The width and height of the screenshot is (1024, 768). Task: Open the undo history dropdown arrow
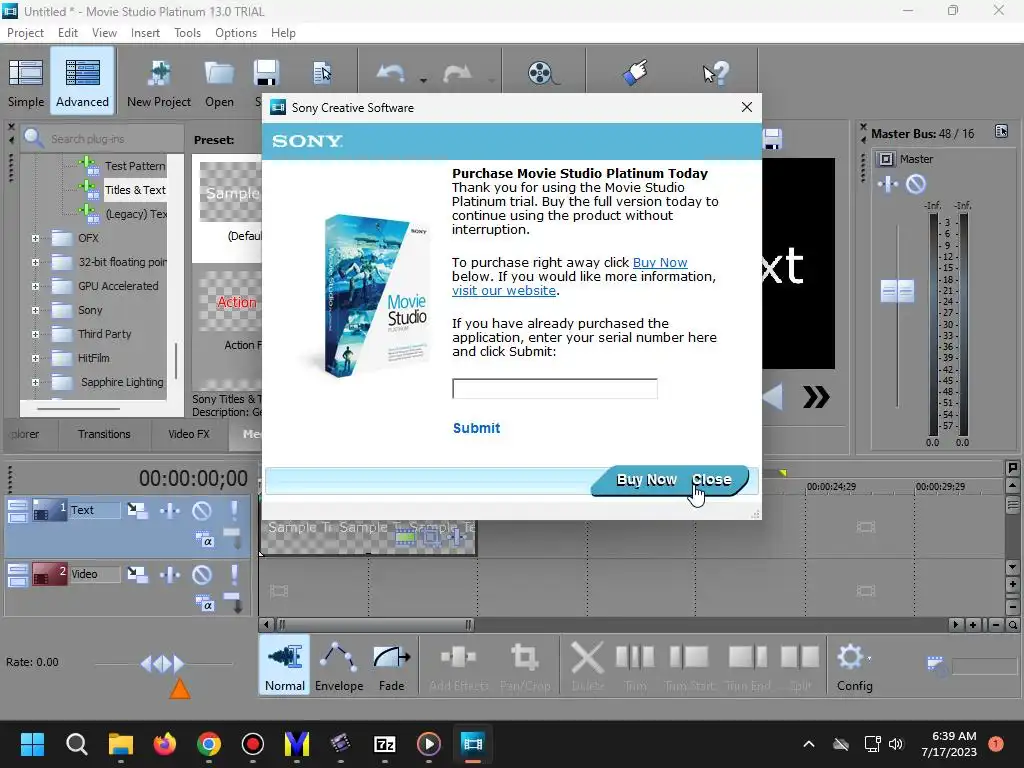[423, 80]
